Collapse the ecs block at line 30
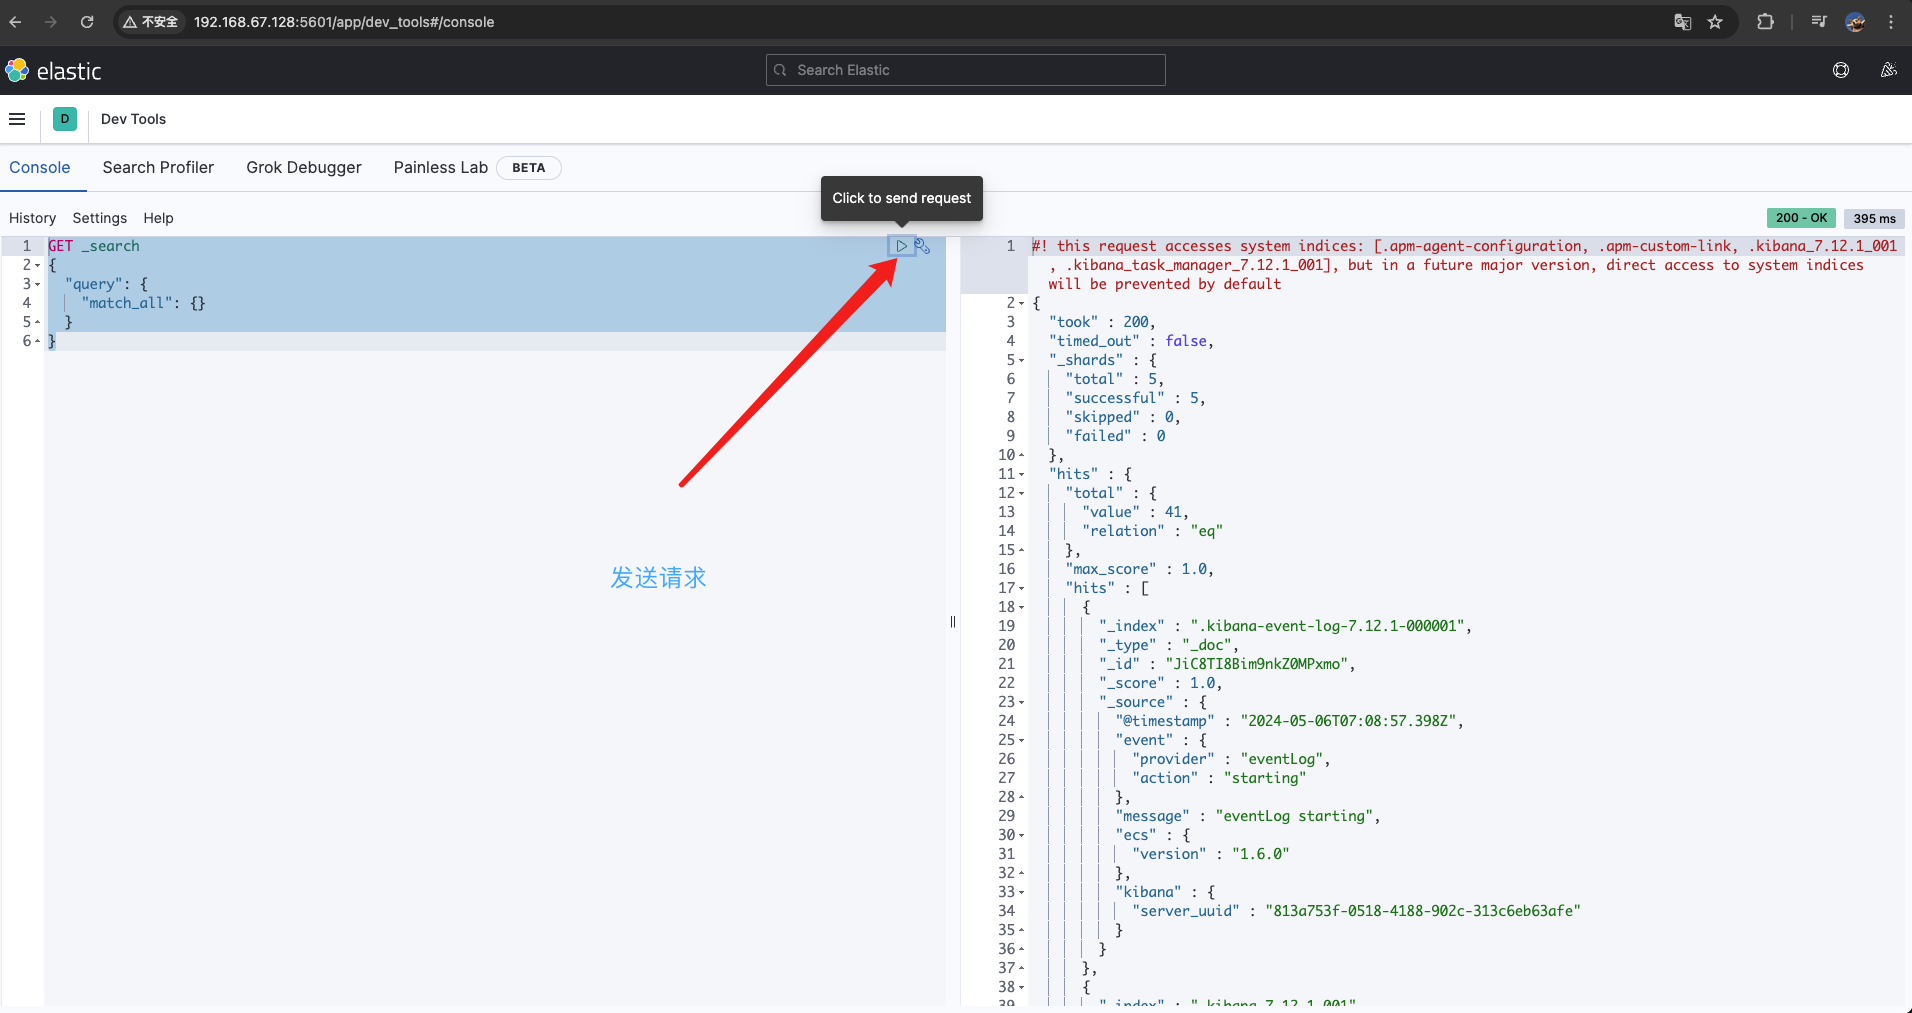This screenshot has width=1912, height=1013. [x=1022, y=836]
